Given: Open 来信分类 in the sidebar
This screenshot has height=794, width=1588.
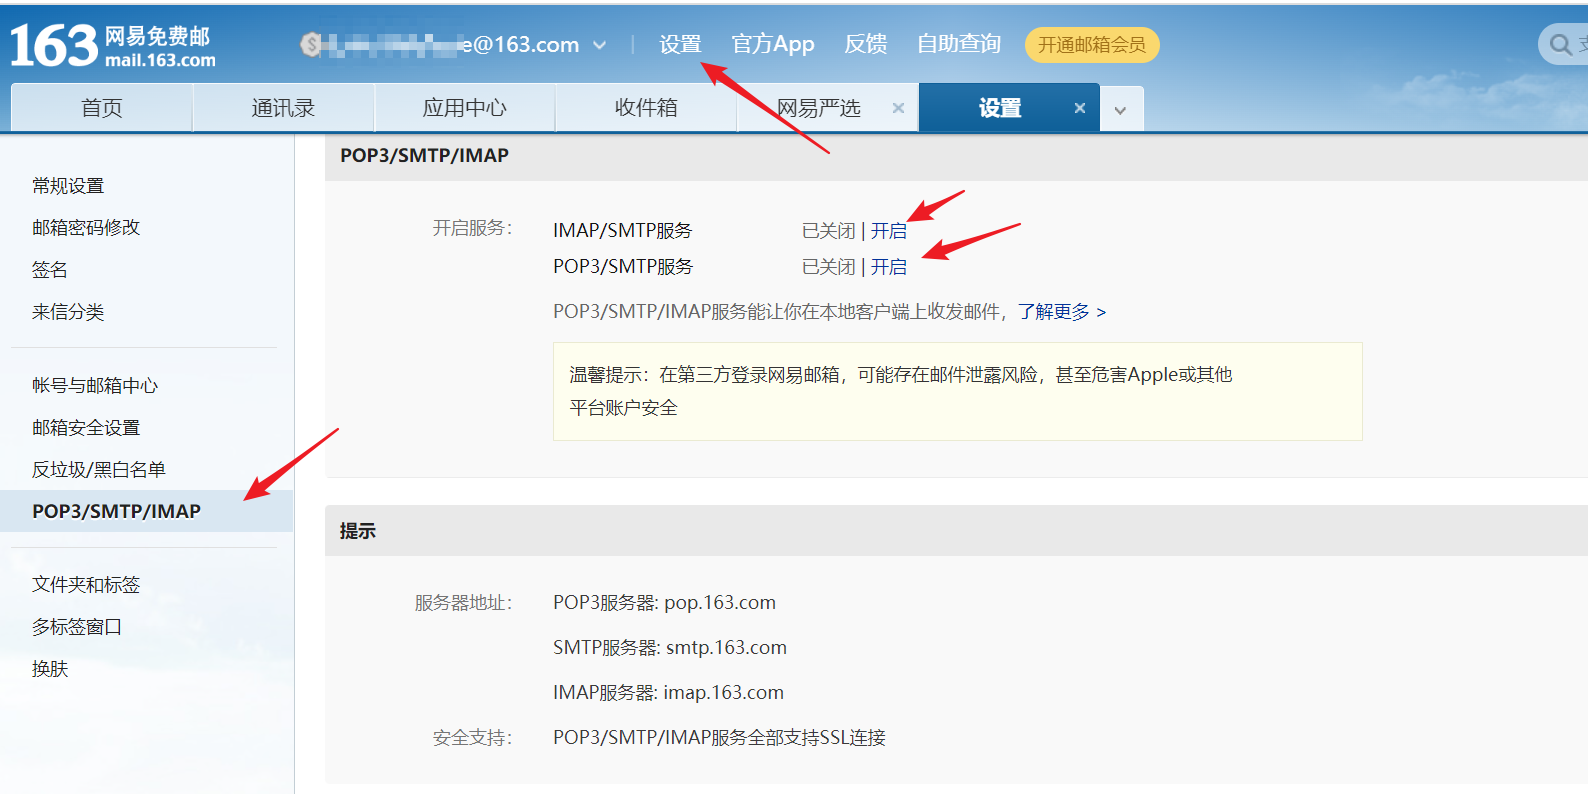Looking at the screenshot, I should [68, 312].
